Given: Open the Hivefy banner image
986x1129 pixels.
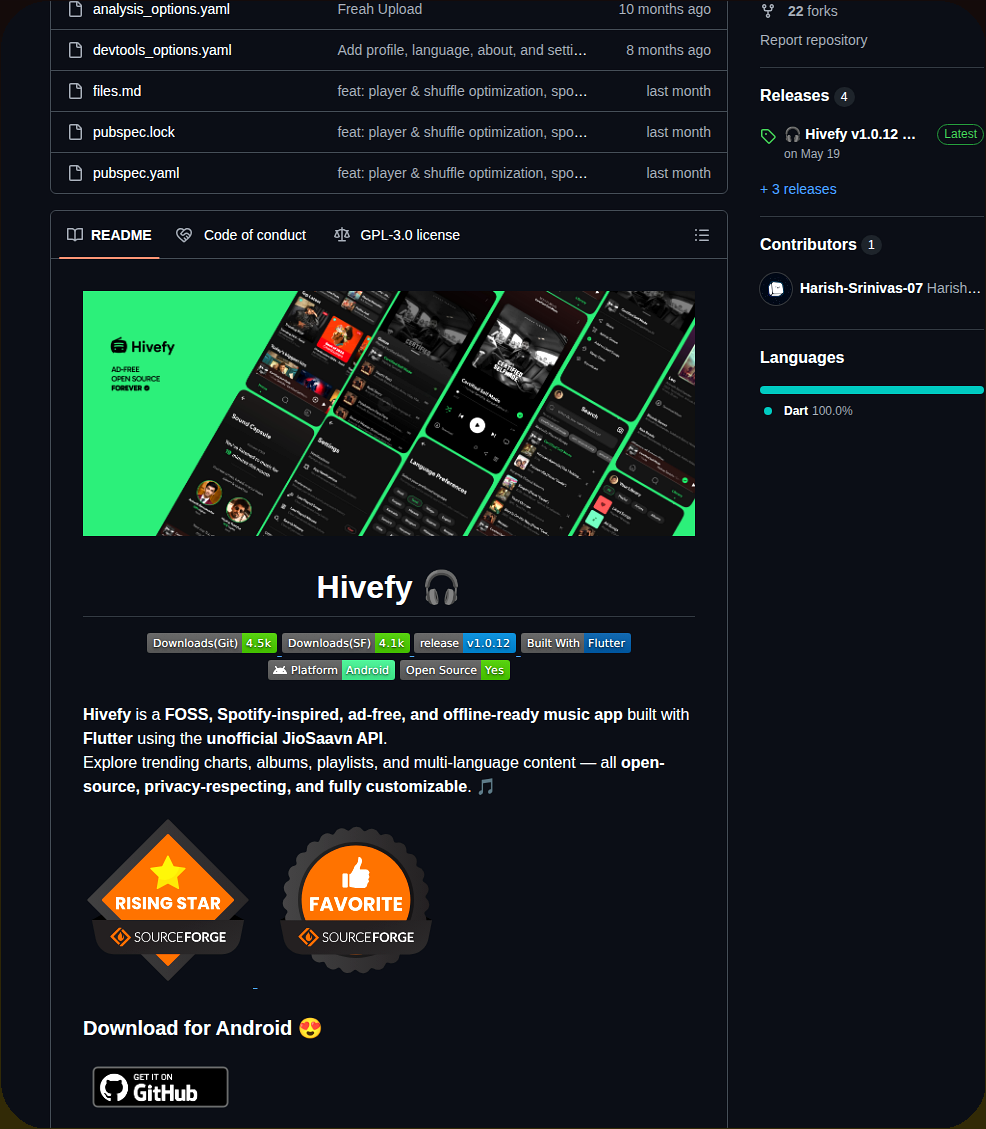Looking at the screenshot, I should click(x=389, y=413).
